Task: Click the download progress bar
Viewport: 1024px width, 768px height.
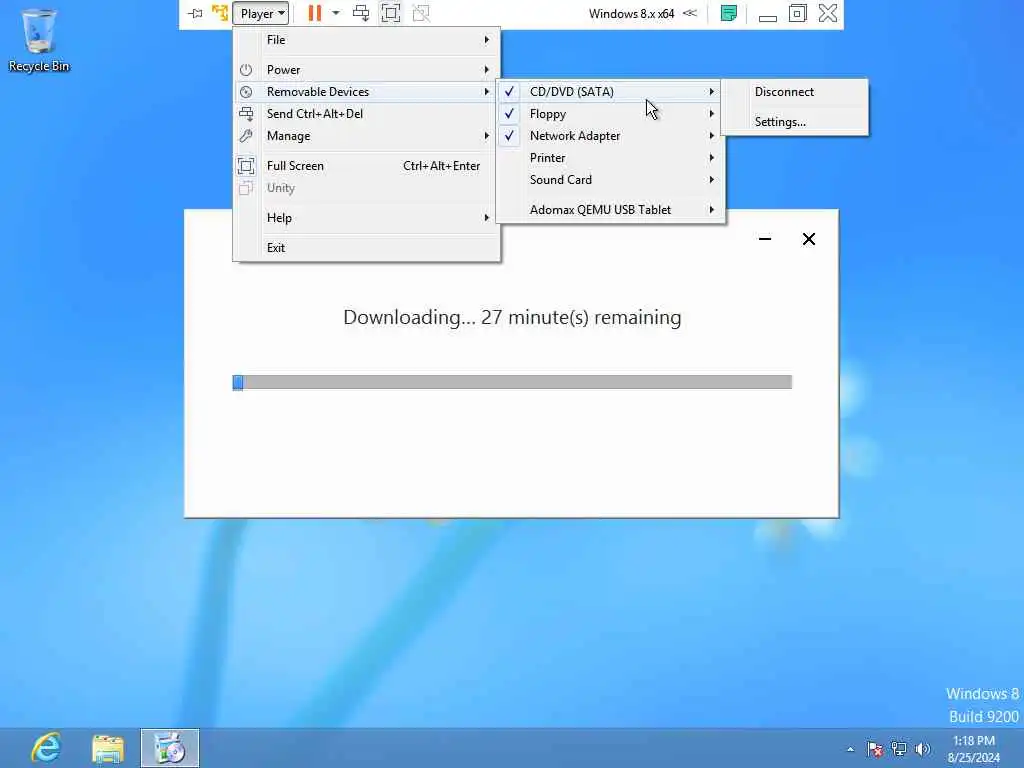Action: pyautogui.click(x=512, y=382)
